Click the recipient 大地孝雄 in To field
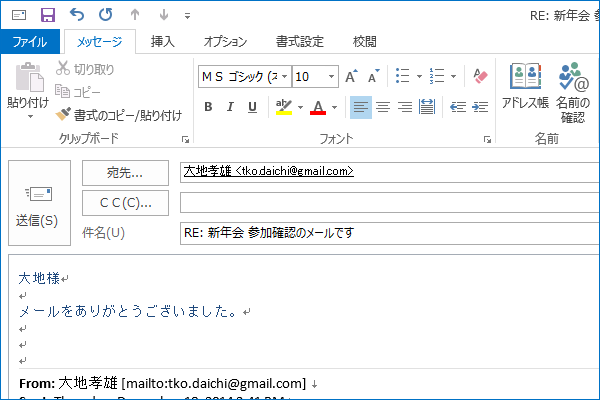The height and width of the screenshot is (400, 600). 268,171
